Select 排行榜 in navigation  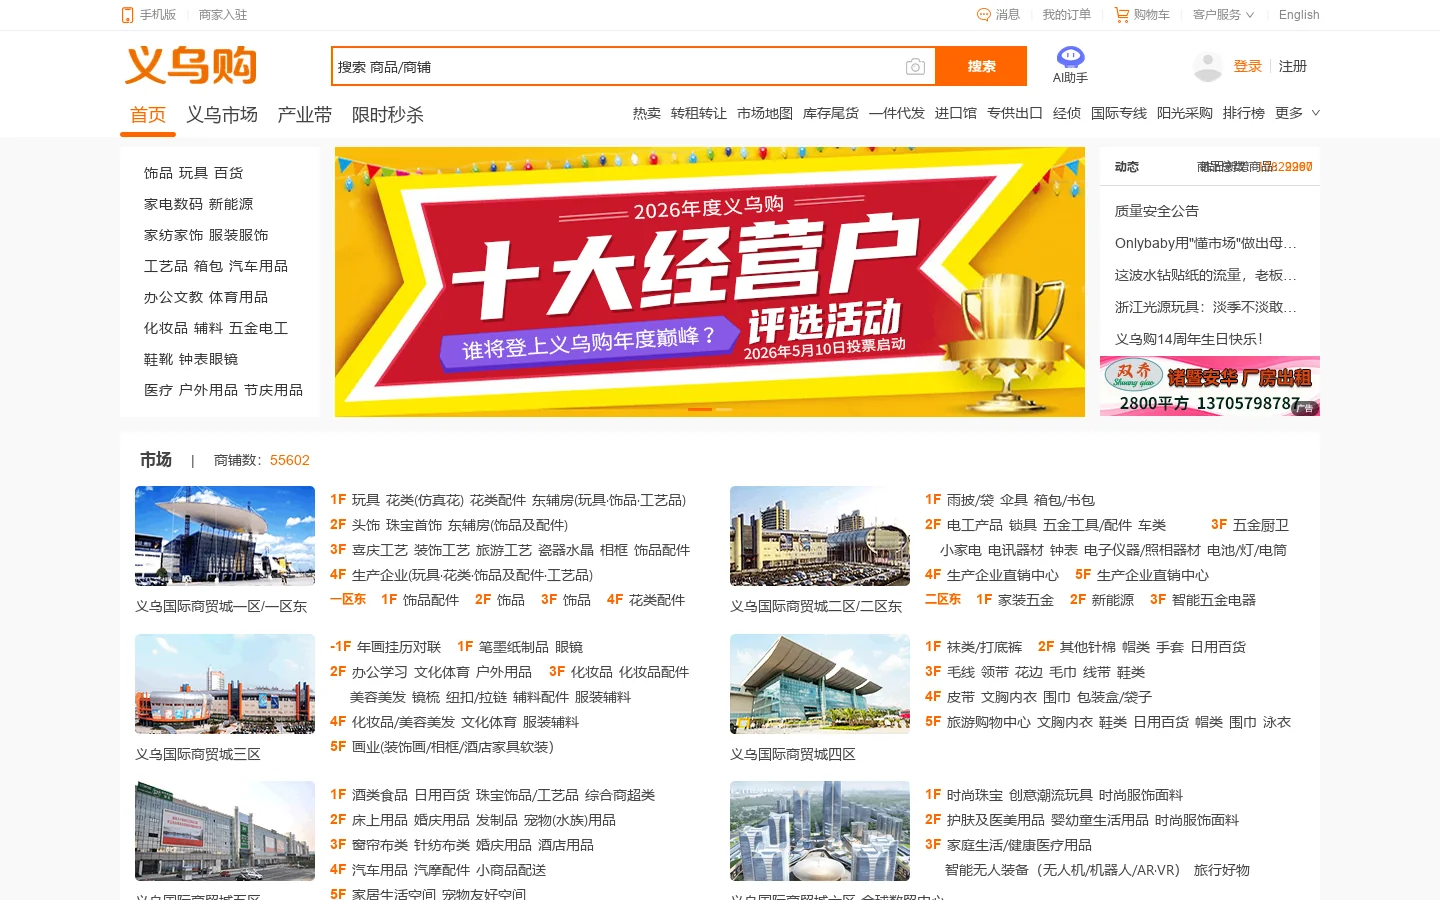coord(1244,113)
